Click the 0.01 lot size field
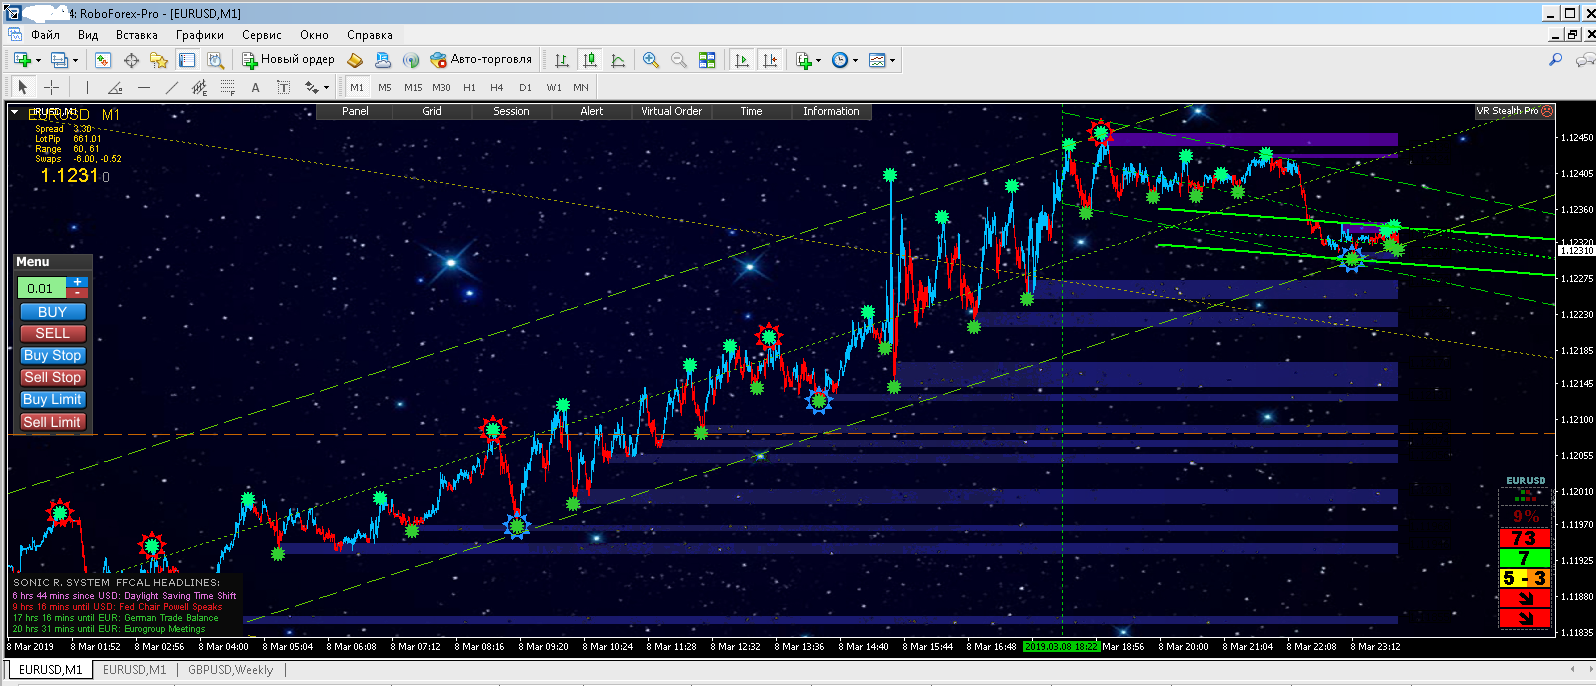This screenshot has height=686, width=1596. click(41, 288)
